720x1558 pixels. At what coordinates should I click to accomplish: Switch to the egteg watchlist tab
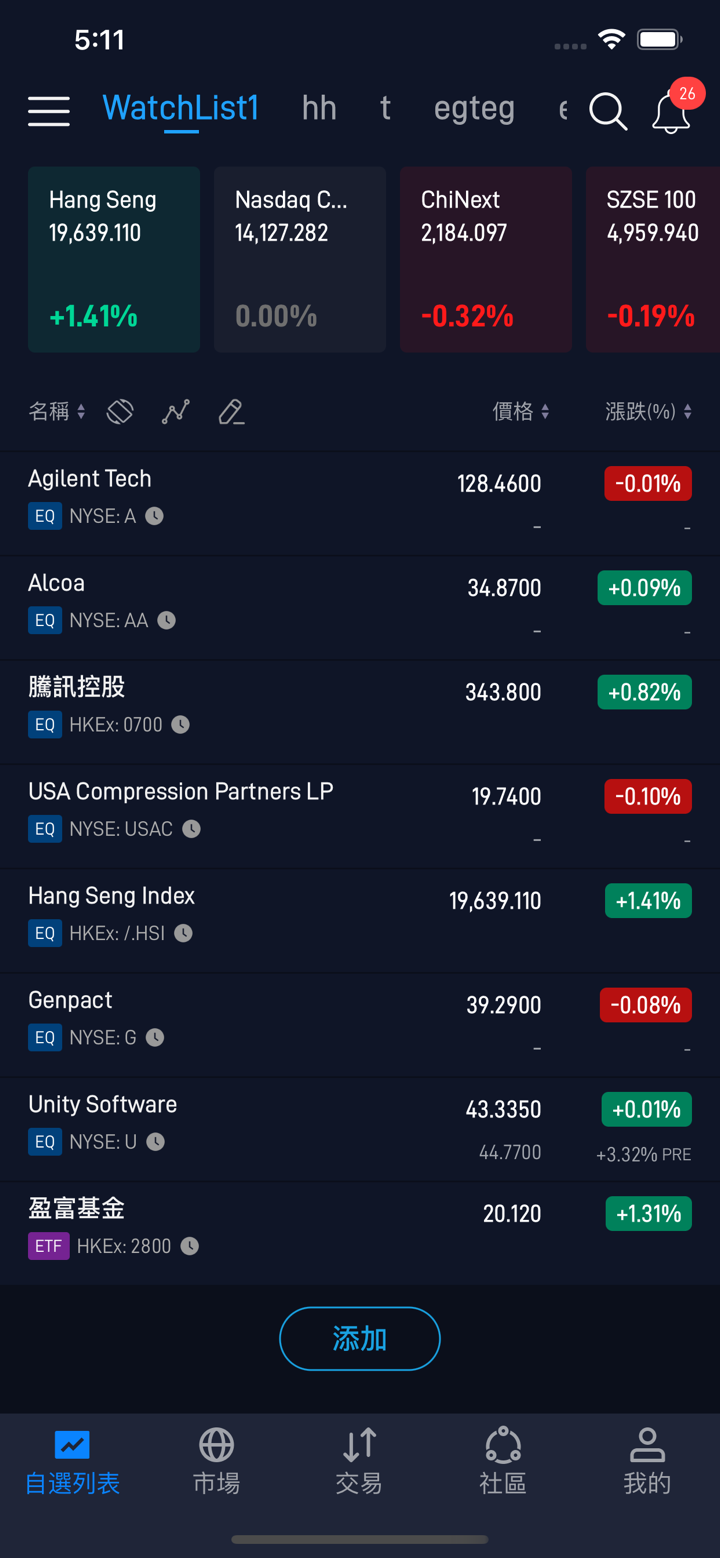474,108
